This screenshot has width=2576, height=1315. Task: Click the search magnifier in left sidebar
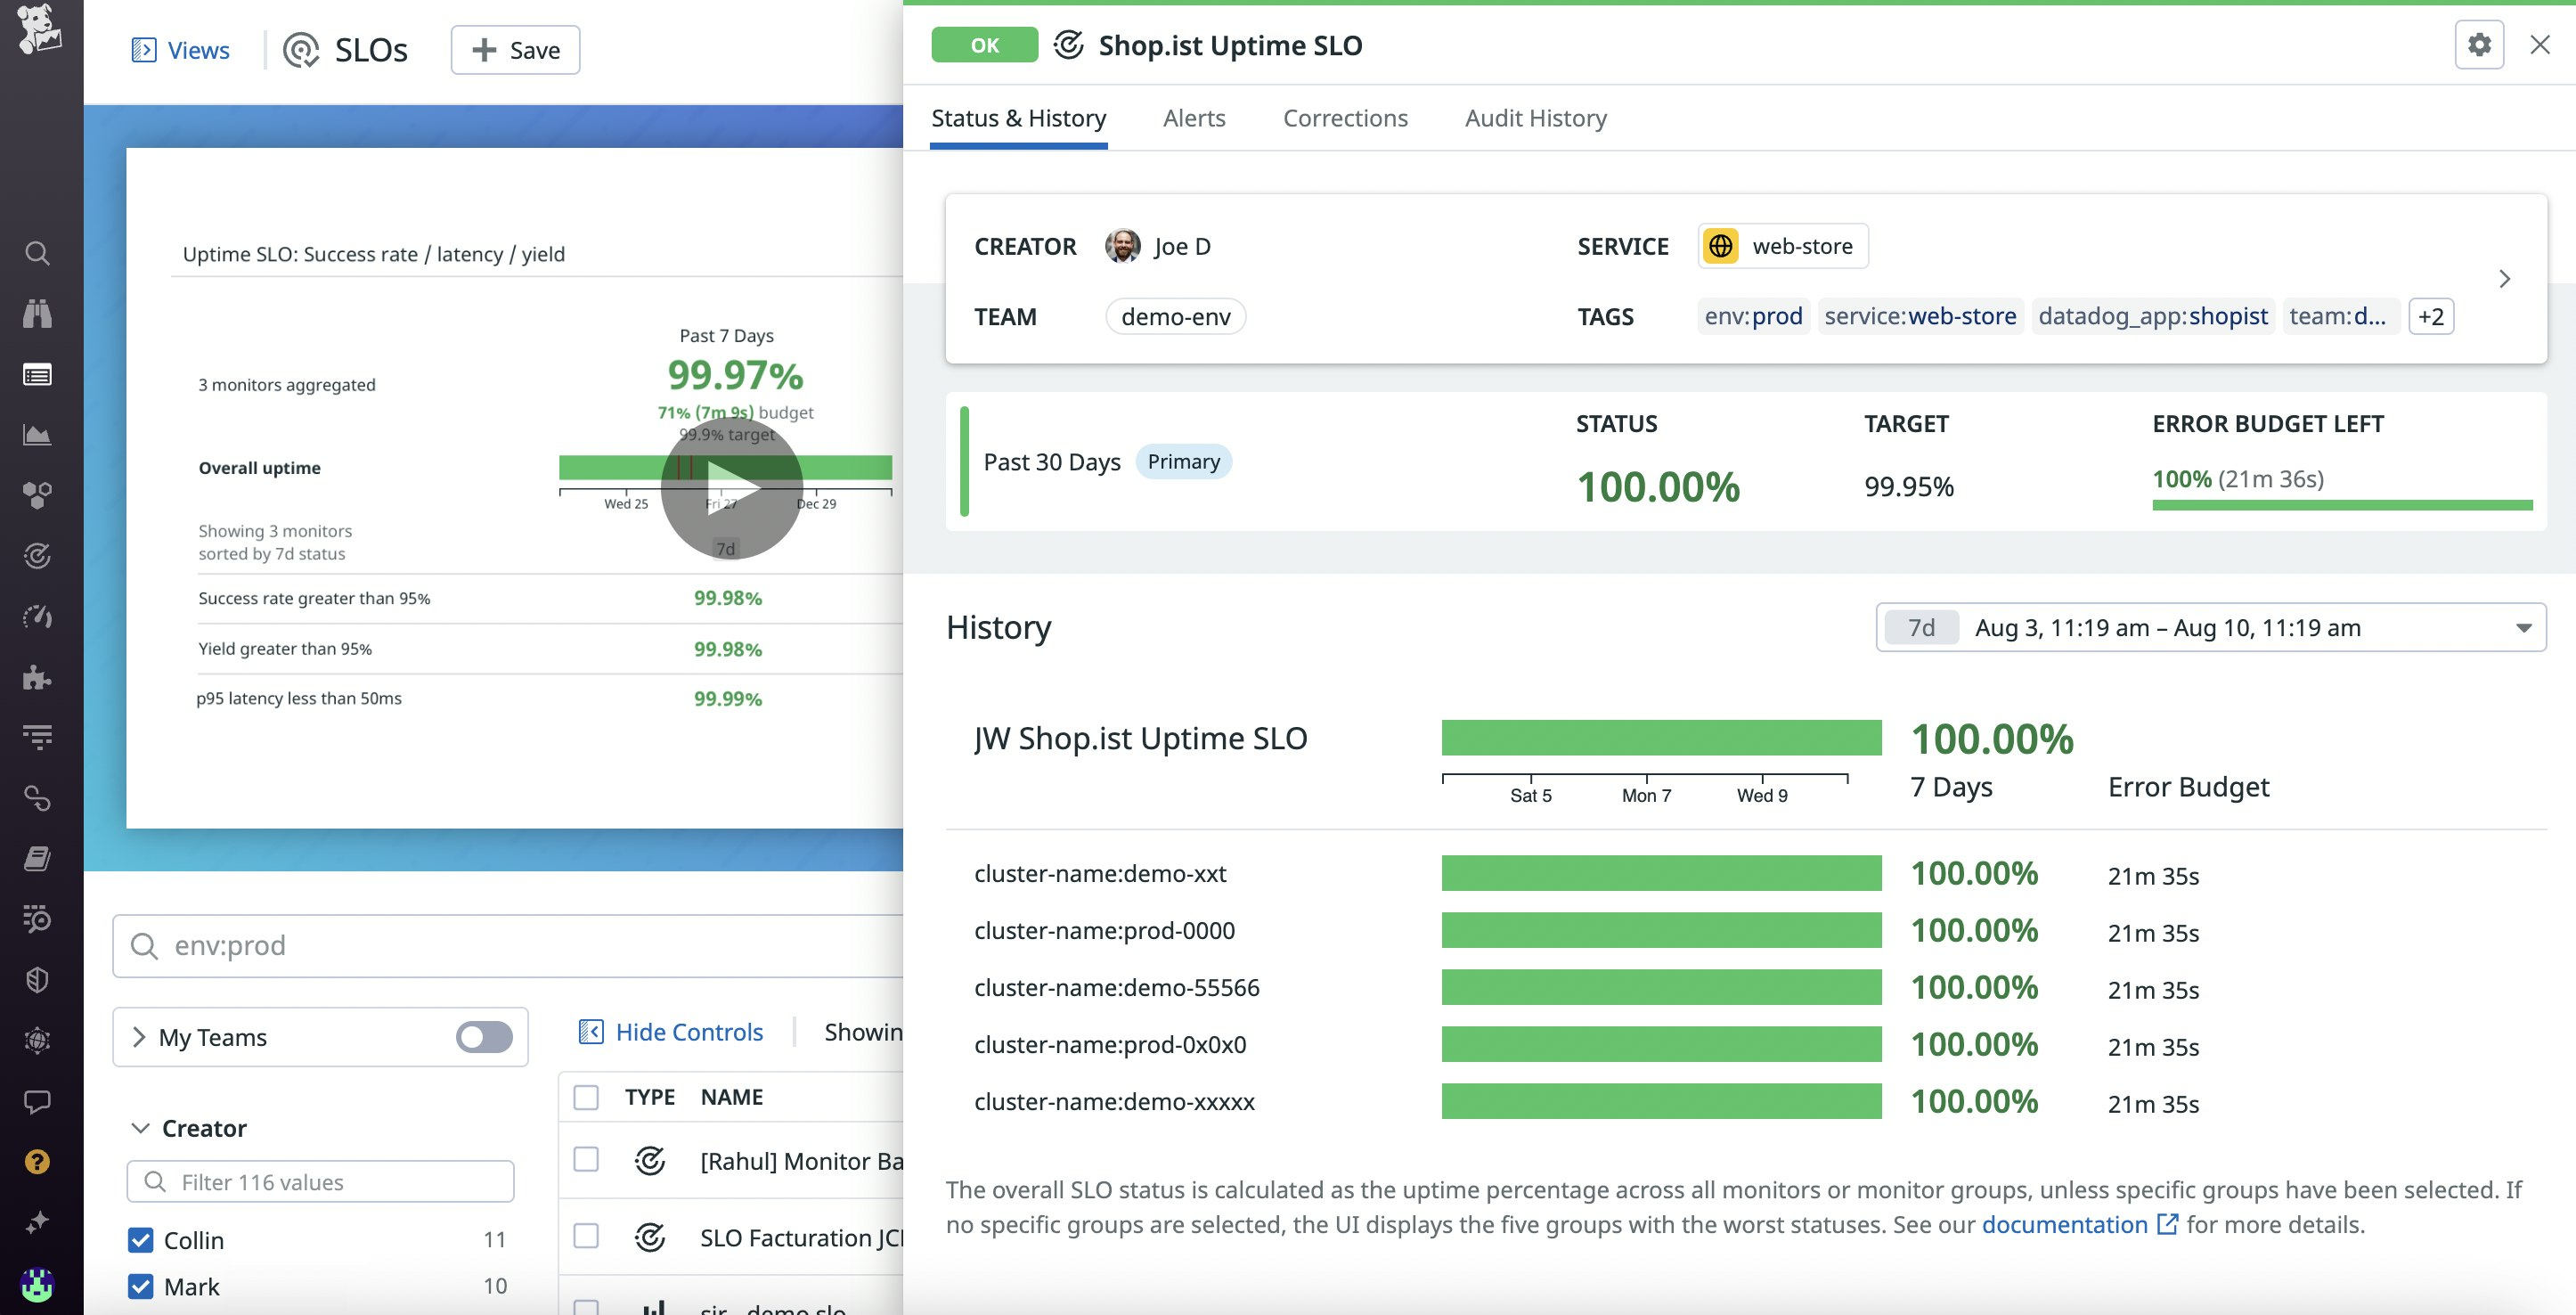click(x=37, y=253)
